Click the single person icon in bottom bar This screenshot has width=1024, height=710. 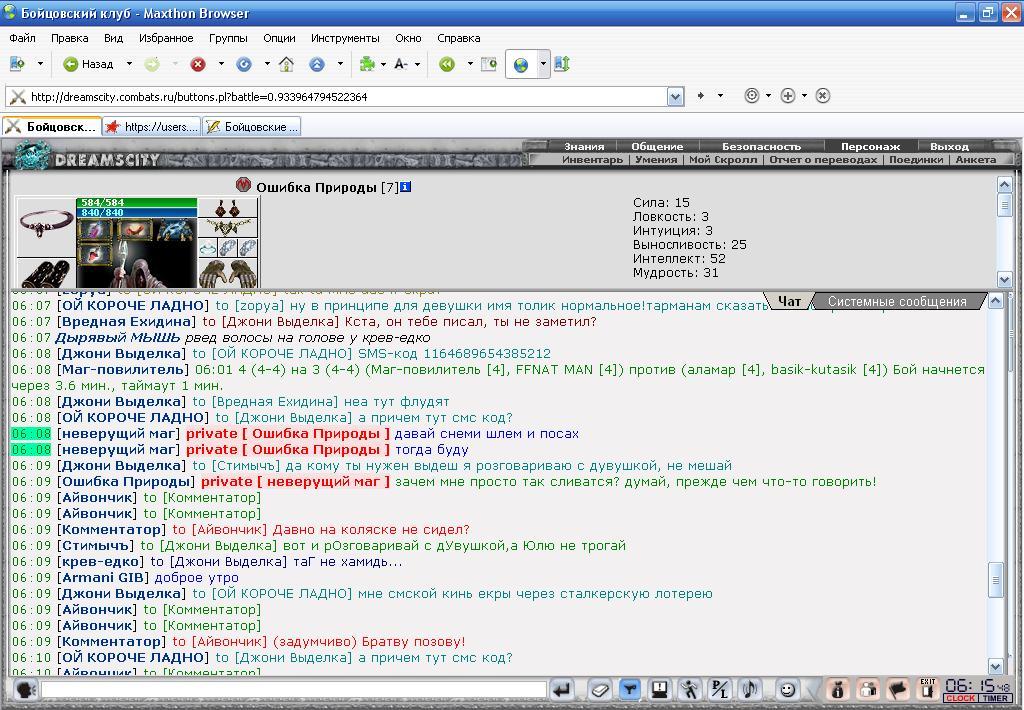[837, 689]
